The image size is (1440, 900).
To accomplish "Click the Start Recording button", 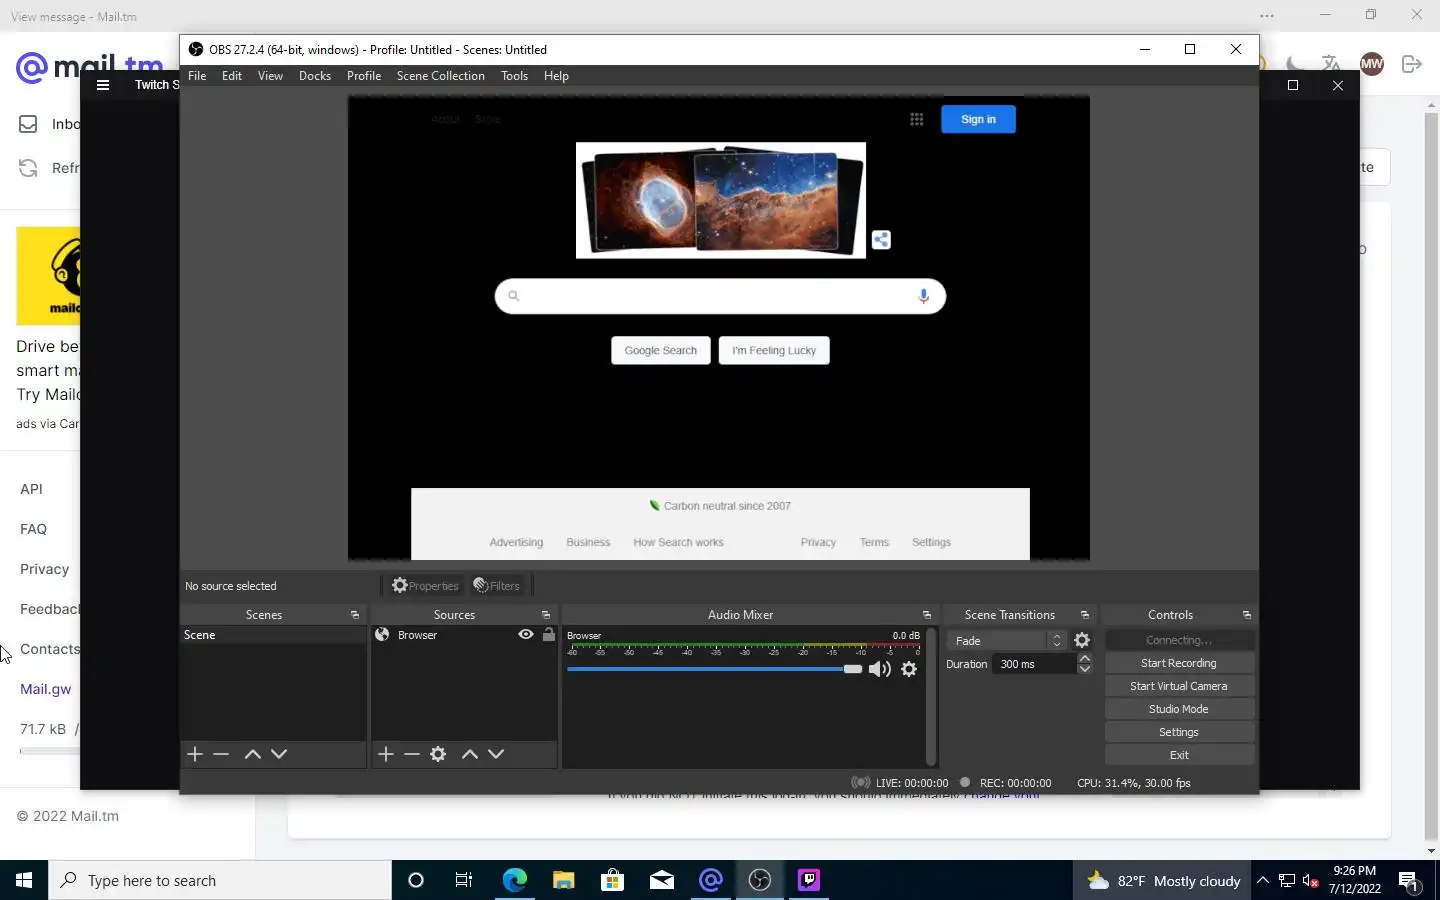I will pyautogui.click(x=1179, y=663).
